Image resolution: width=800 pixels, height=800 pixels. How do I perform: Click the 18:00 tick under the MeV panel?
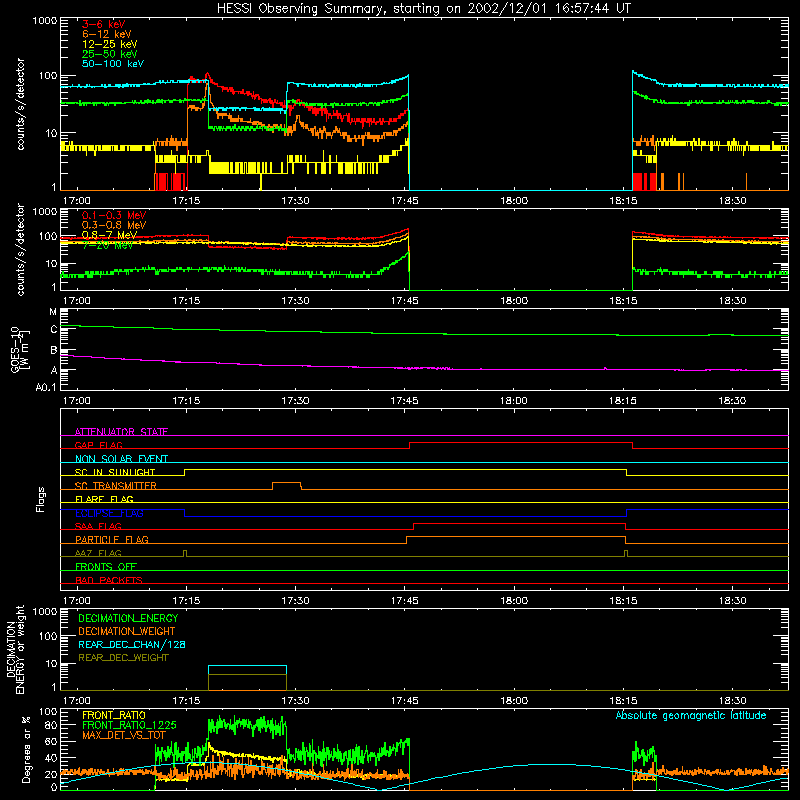pyautogui.click(x=514, y=301)
